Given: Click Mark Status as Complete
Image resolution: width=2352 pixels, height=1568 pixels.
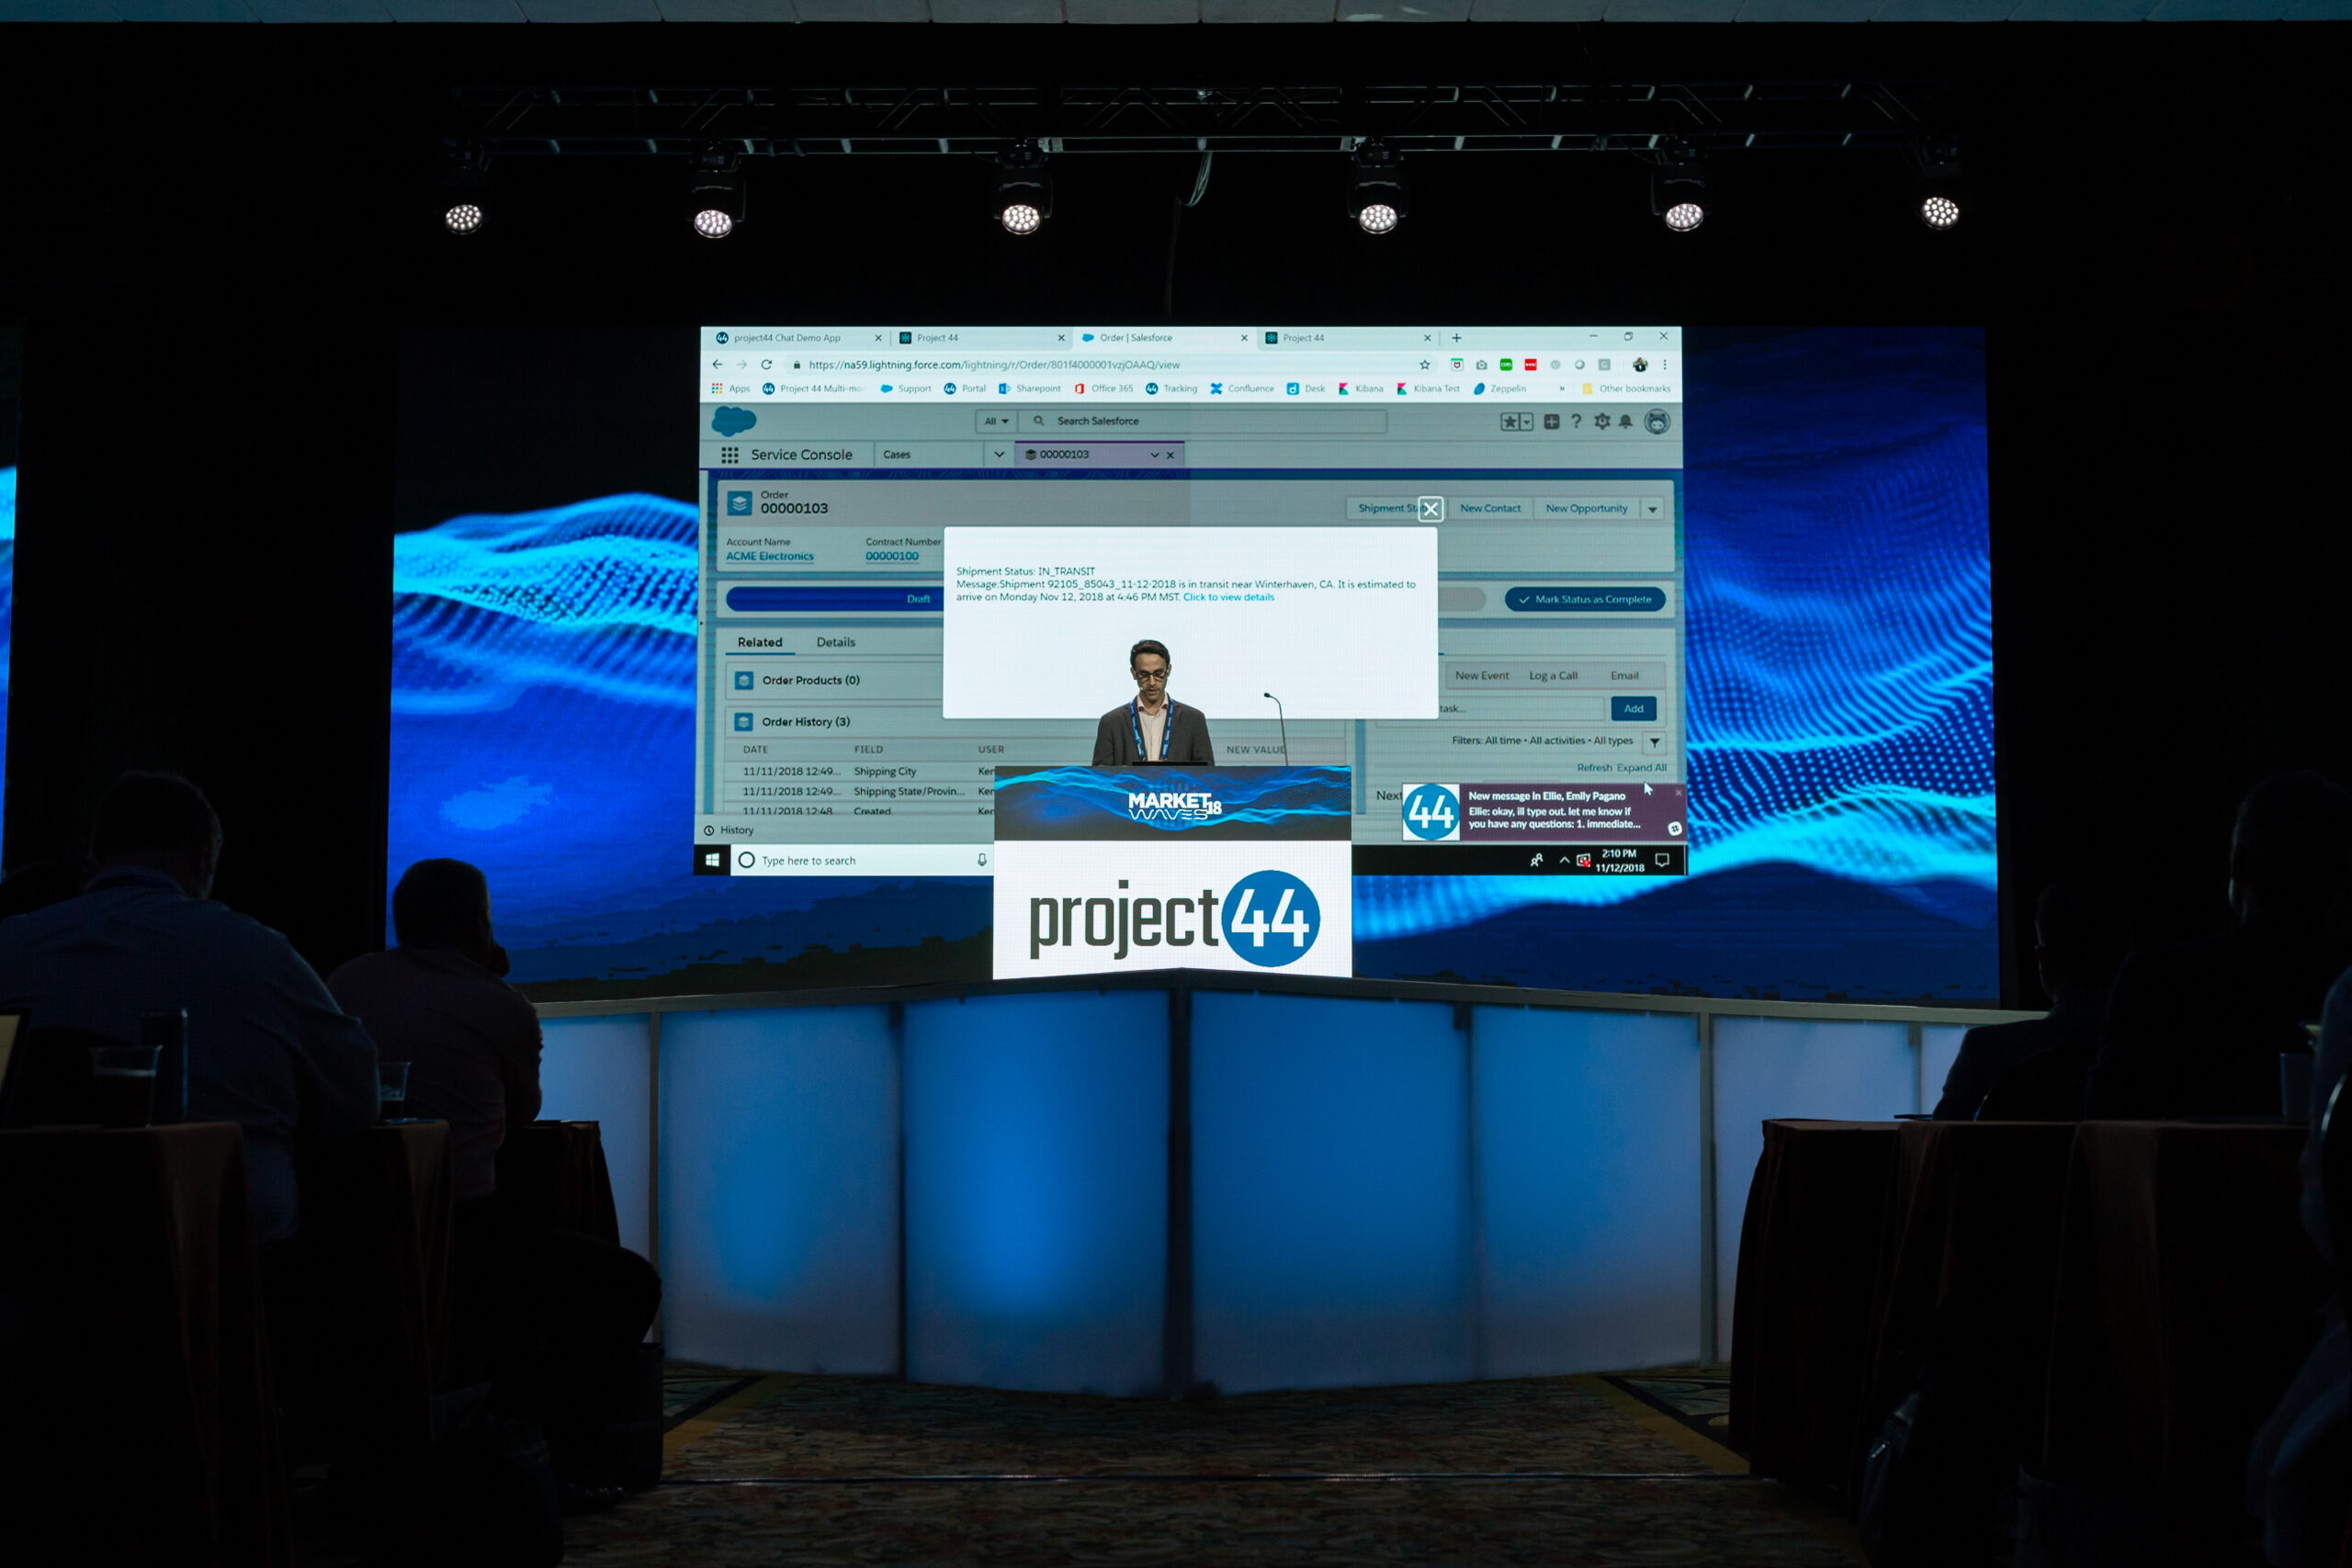Looking at the screenshot, I should [1585, 600].
